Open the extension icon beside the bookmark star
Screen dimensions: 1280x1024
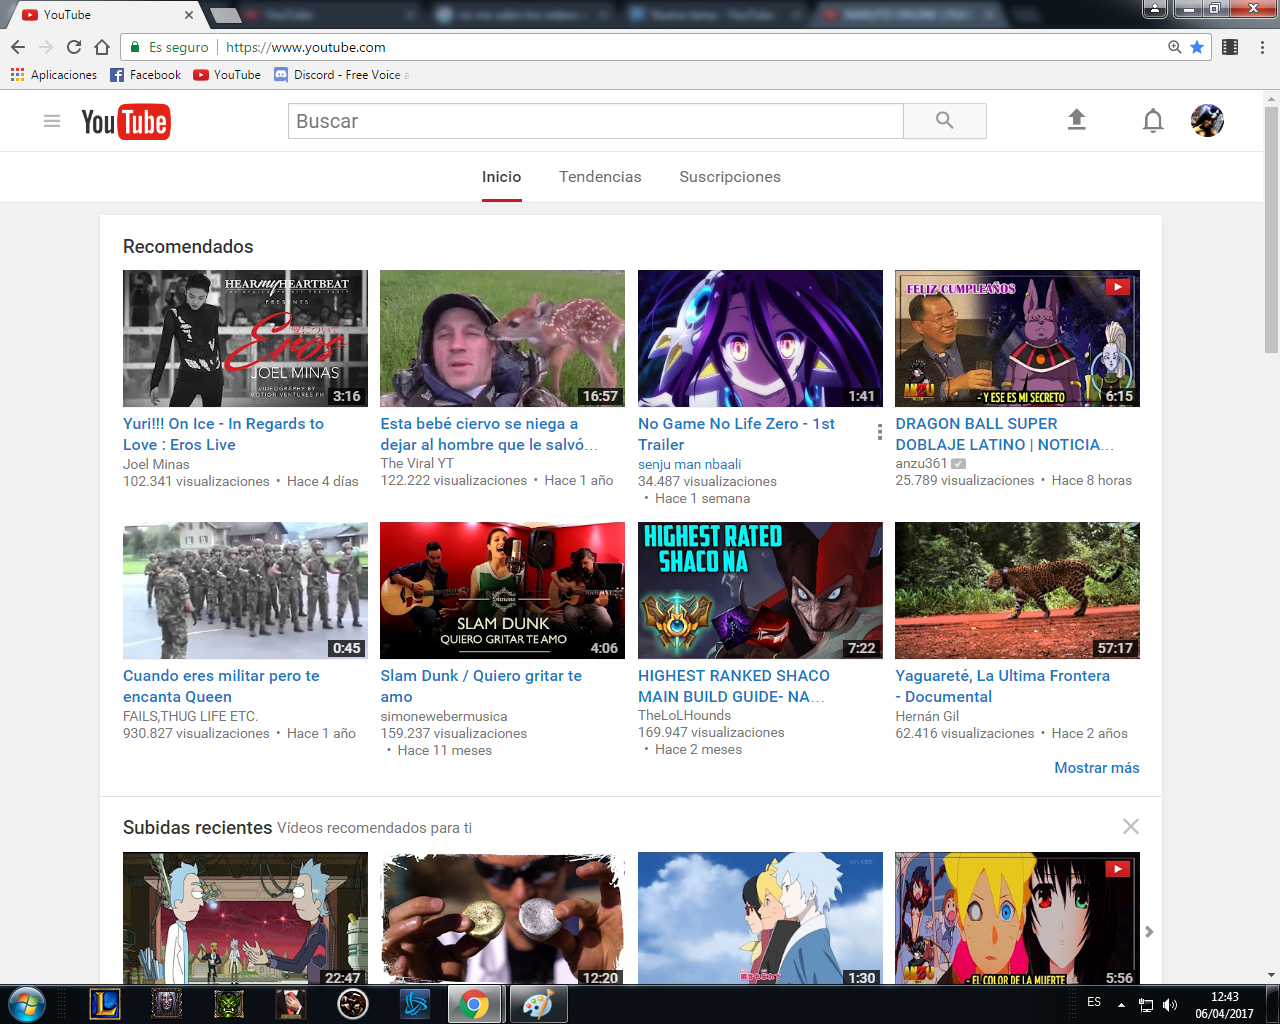(1231, 47)
